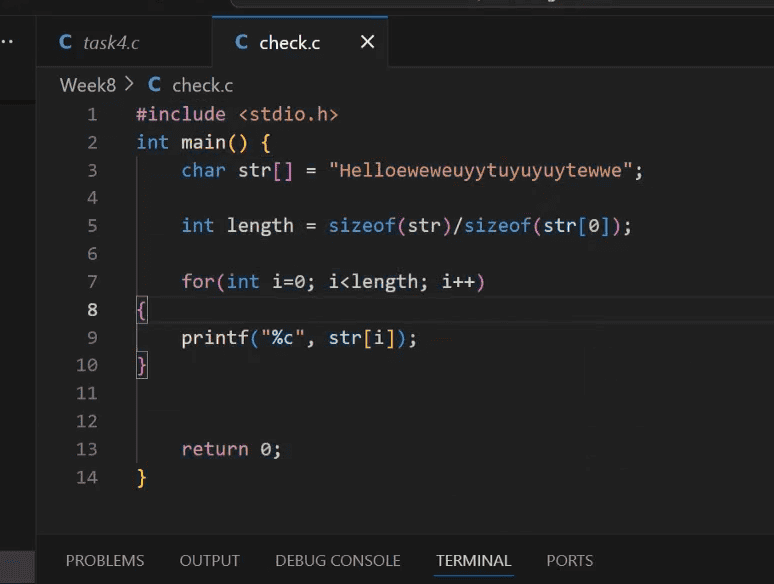Open check.c breadcrumb symbol dropdown

tap(202, 85)
